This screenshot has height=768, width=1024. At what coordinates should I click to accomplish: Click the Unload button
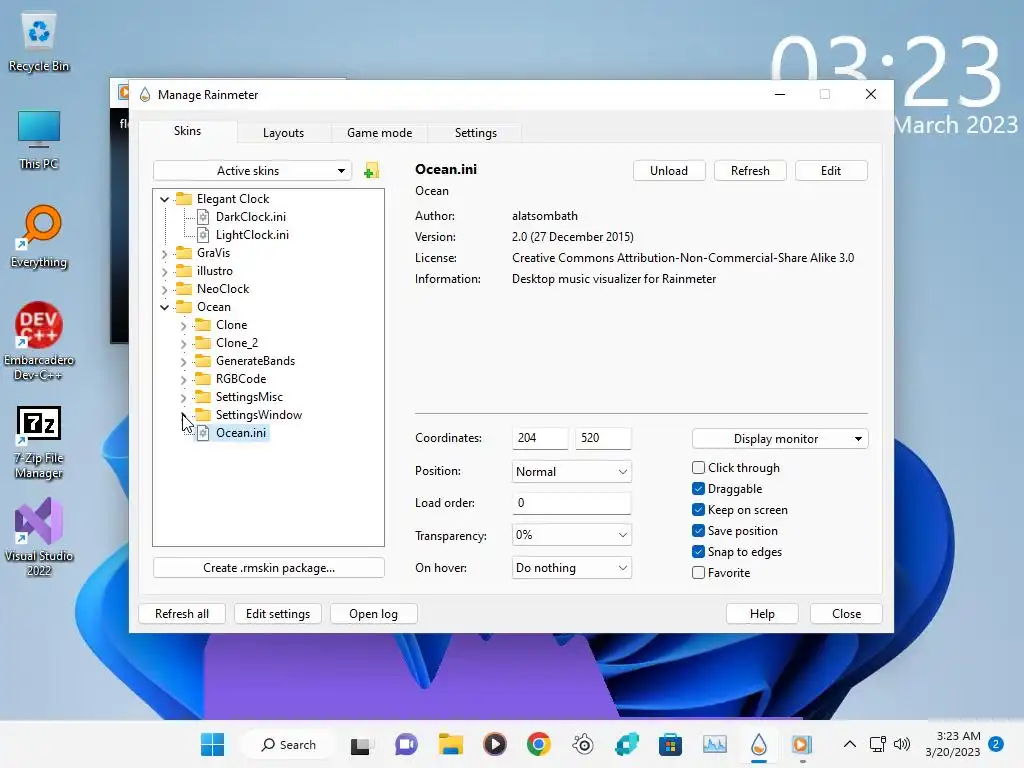(669, 171)
